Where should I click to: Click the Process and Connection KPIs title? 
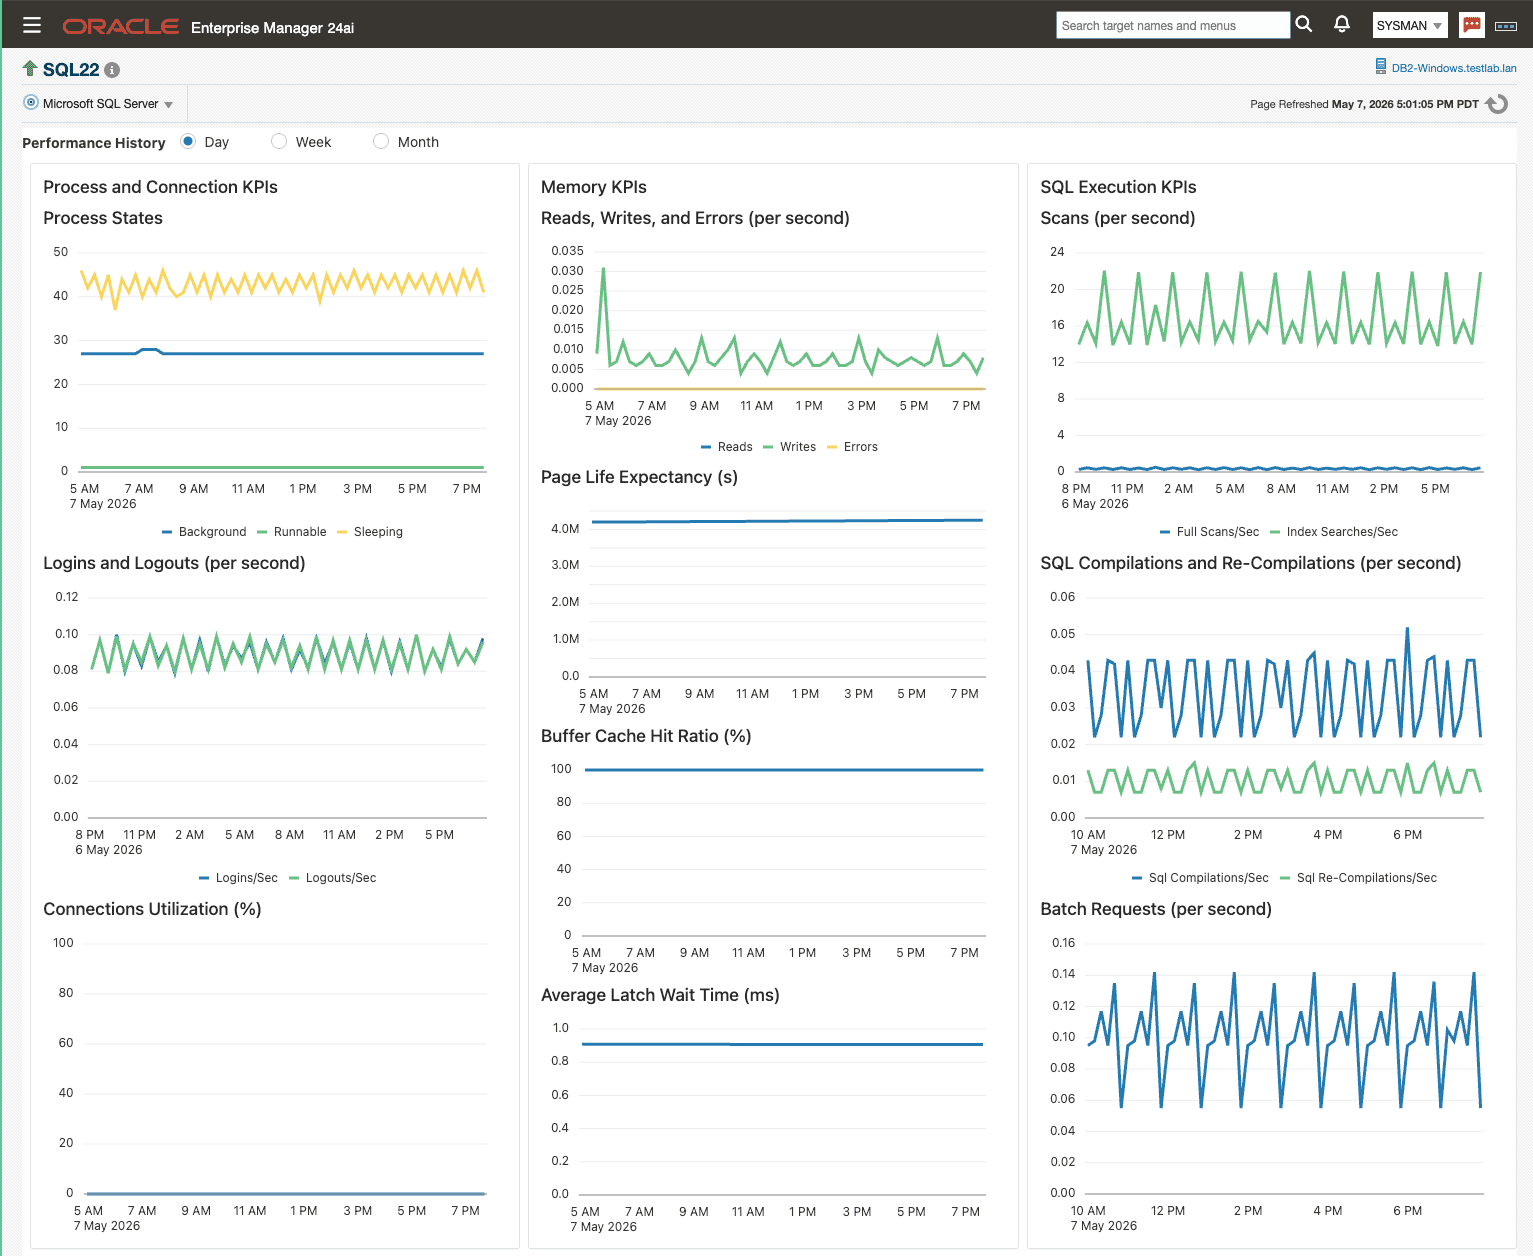(x=160, y=187)
